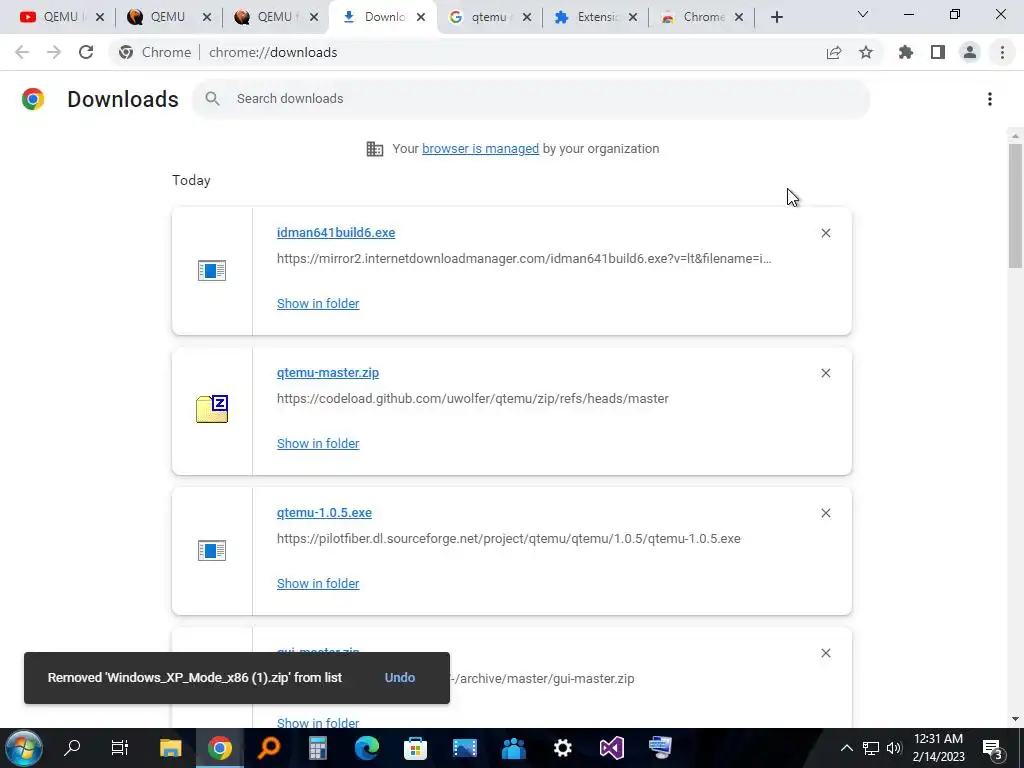
Task: Remove qtemu-master.zip from the list
Action: coord(825,373)
